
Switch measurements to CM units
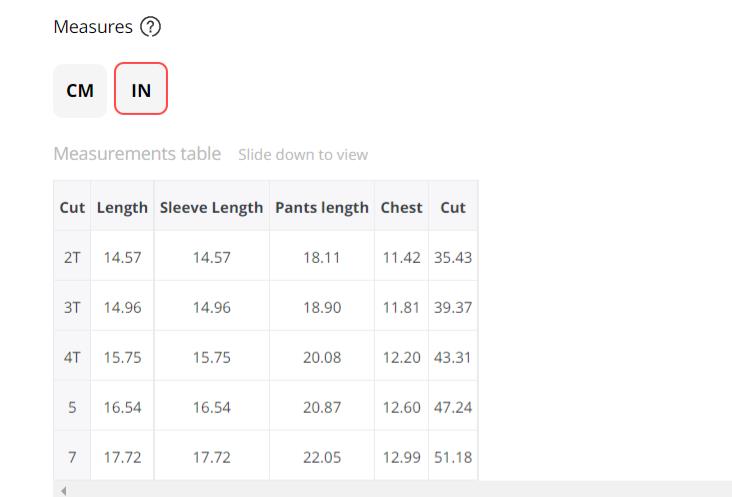(x=80, y=91)
